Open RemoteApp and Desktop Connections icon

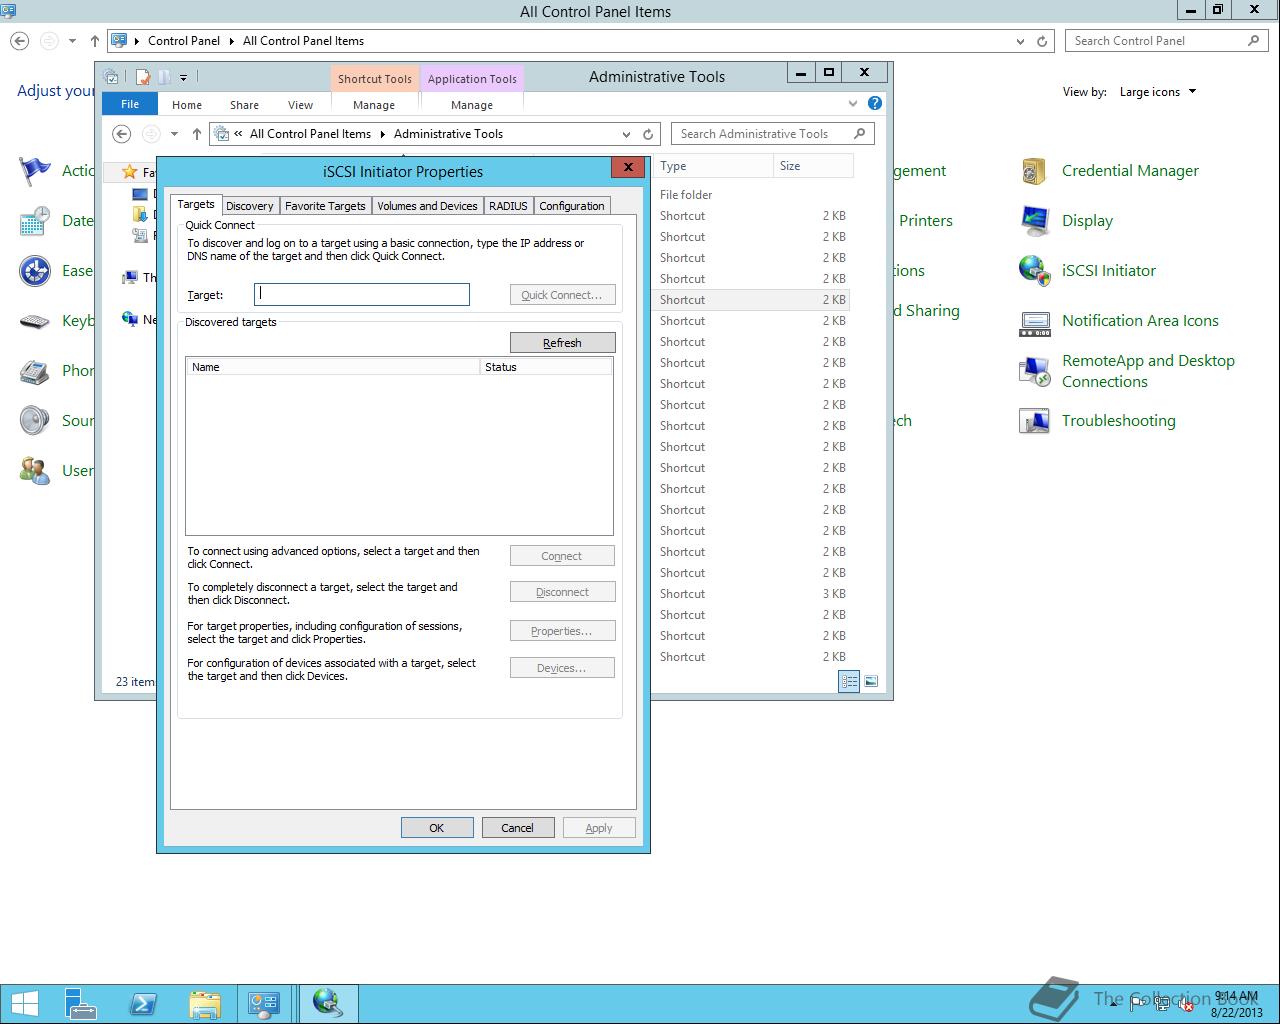click(1034, 371)
